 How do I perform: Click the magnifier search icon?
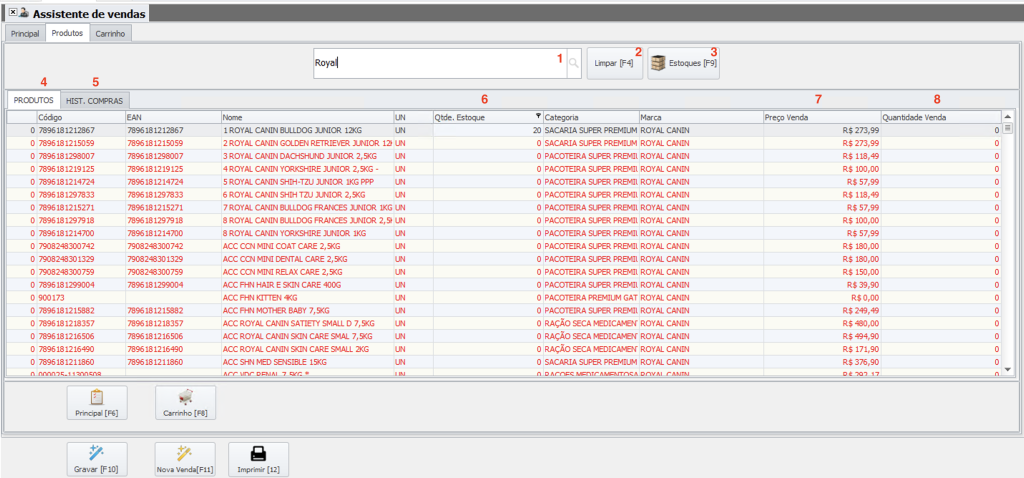tap(573, 63)
